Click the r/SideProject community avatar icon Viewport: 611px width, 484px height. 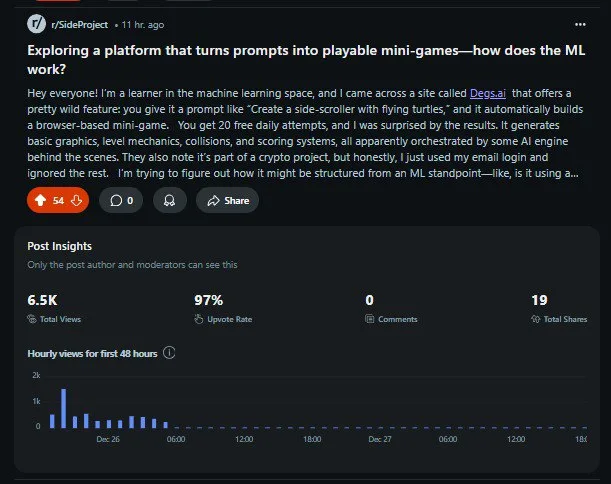pyautogui.click(x=37, y=22)
